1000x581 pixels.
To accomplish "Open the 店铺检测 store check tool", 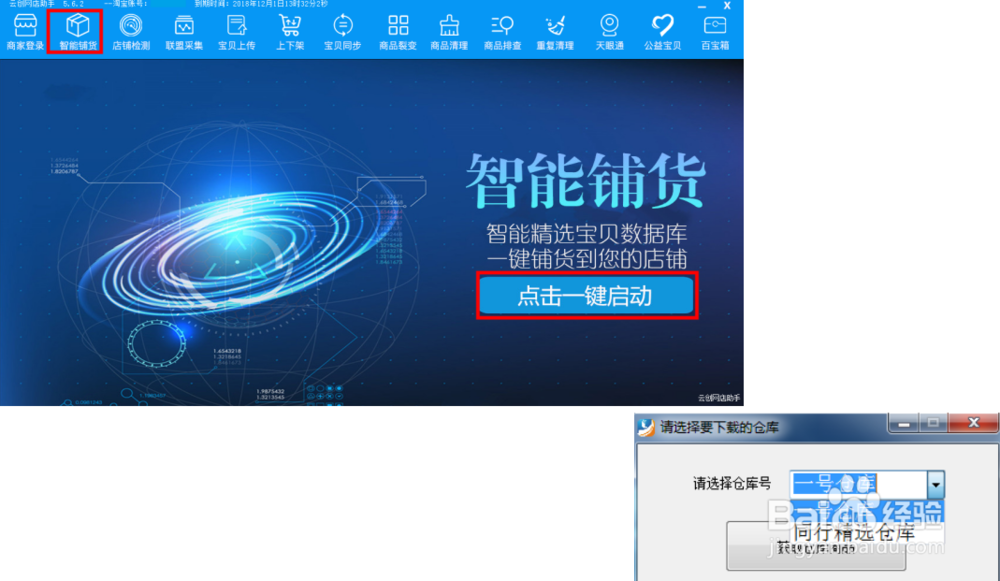I will pyautogui.click(x=131, y=32).
